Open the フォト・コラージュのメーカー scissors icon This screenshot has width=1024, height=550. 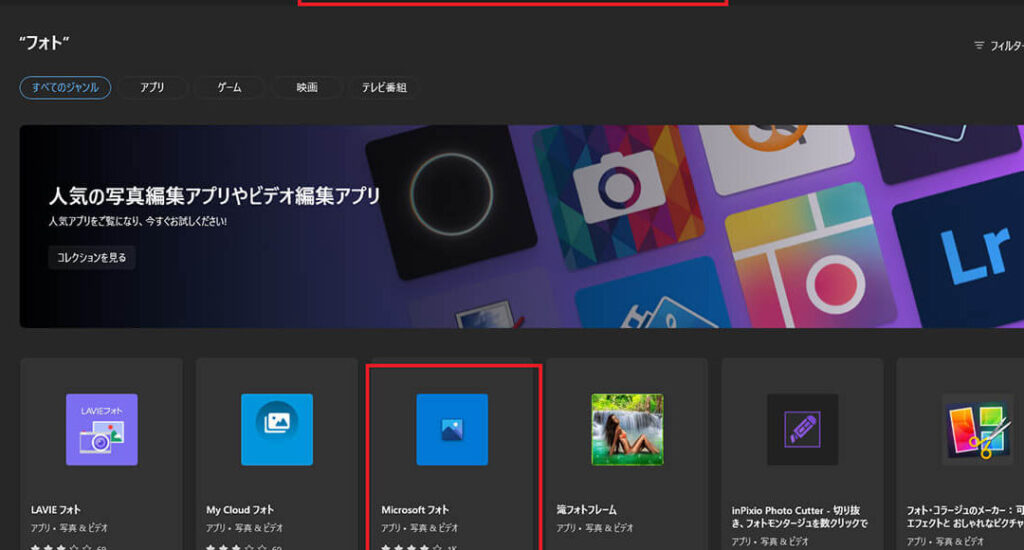pyautogui.click(x=976, y=429)
